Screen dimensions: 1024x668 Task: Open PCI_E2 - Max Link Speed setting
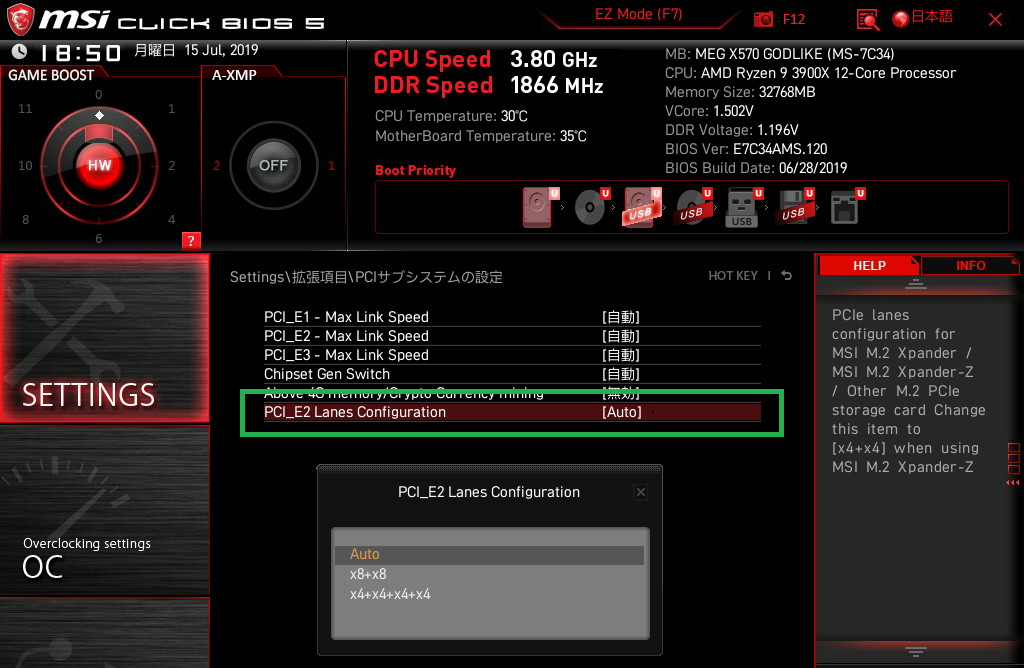click(x=512, y=336)
